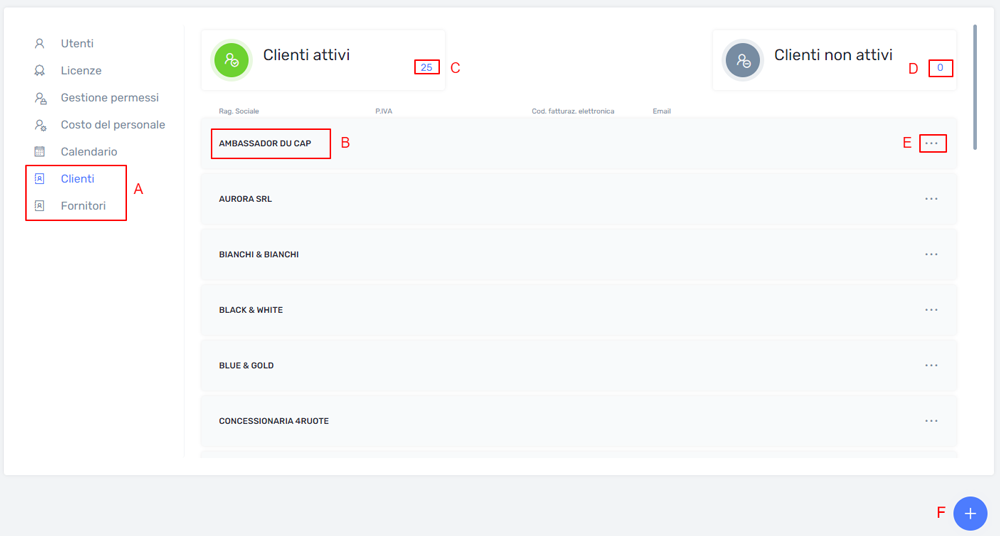This screenshot has width=1000, height=536.
Task: Open options menu for BIANCHI & BIANCHI
Action: click(x=931, y=255)
